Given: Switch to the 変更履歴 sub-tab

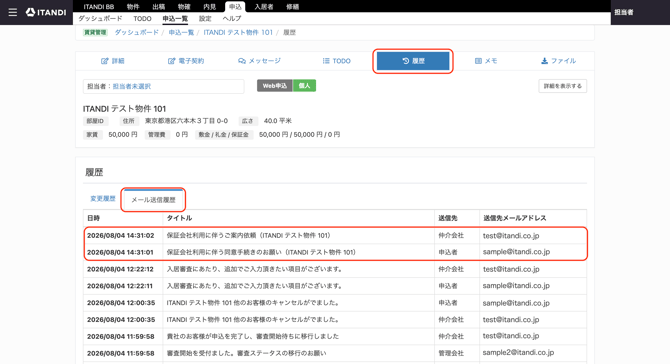Looking at the screenshot, I should (x=103, y=199).
